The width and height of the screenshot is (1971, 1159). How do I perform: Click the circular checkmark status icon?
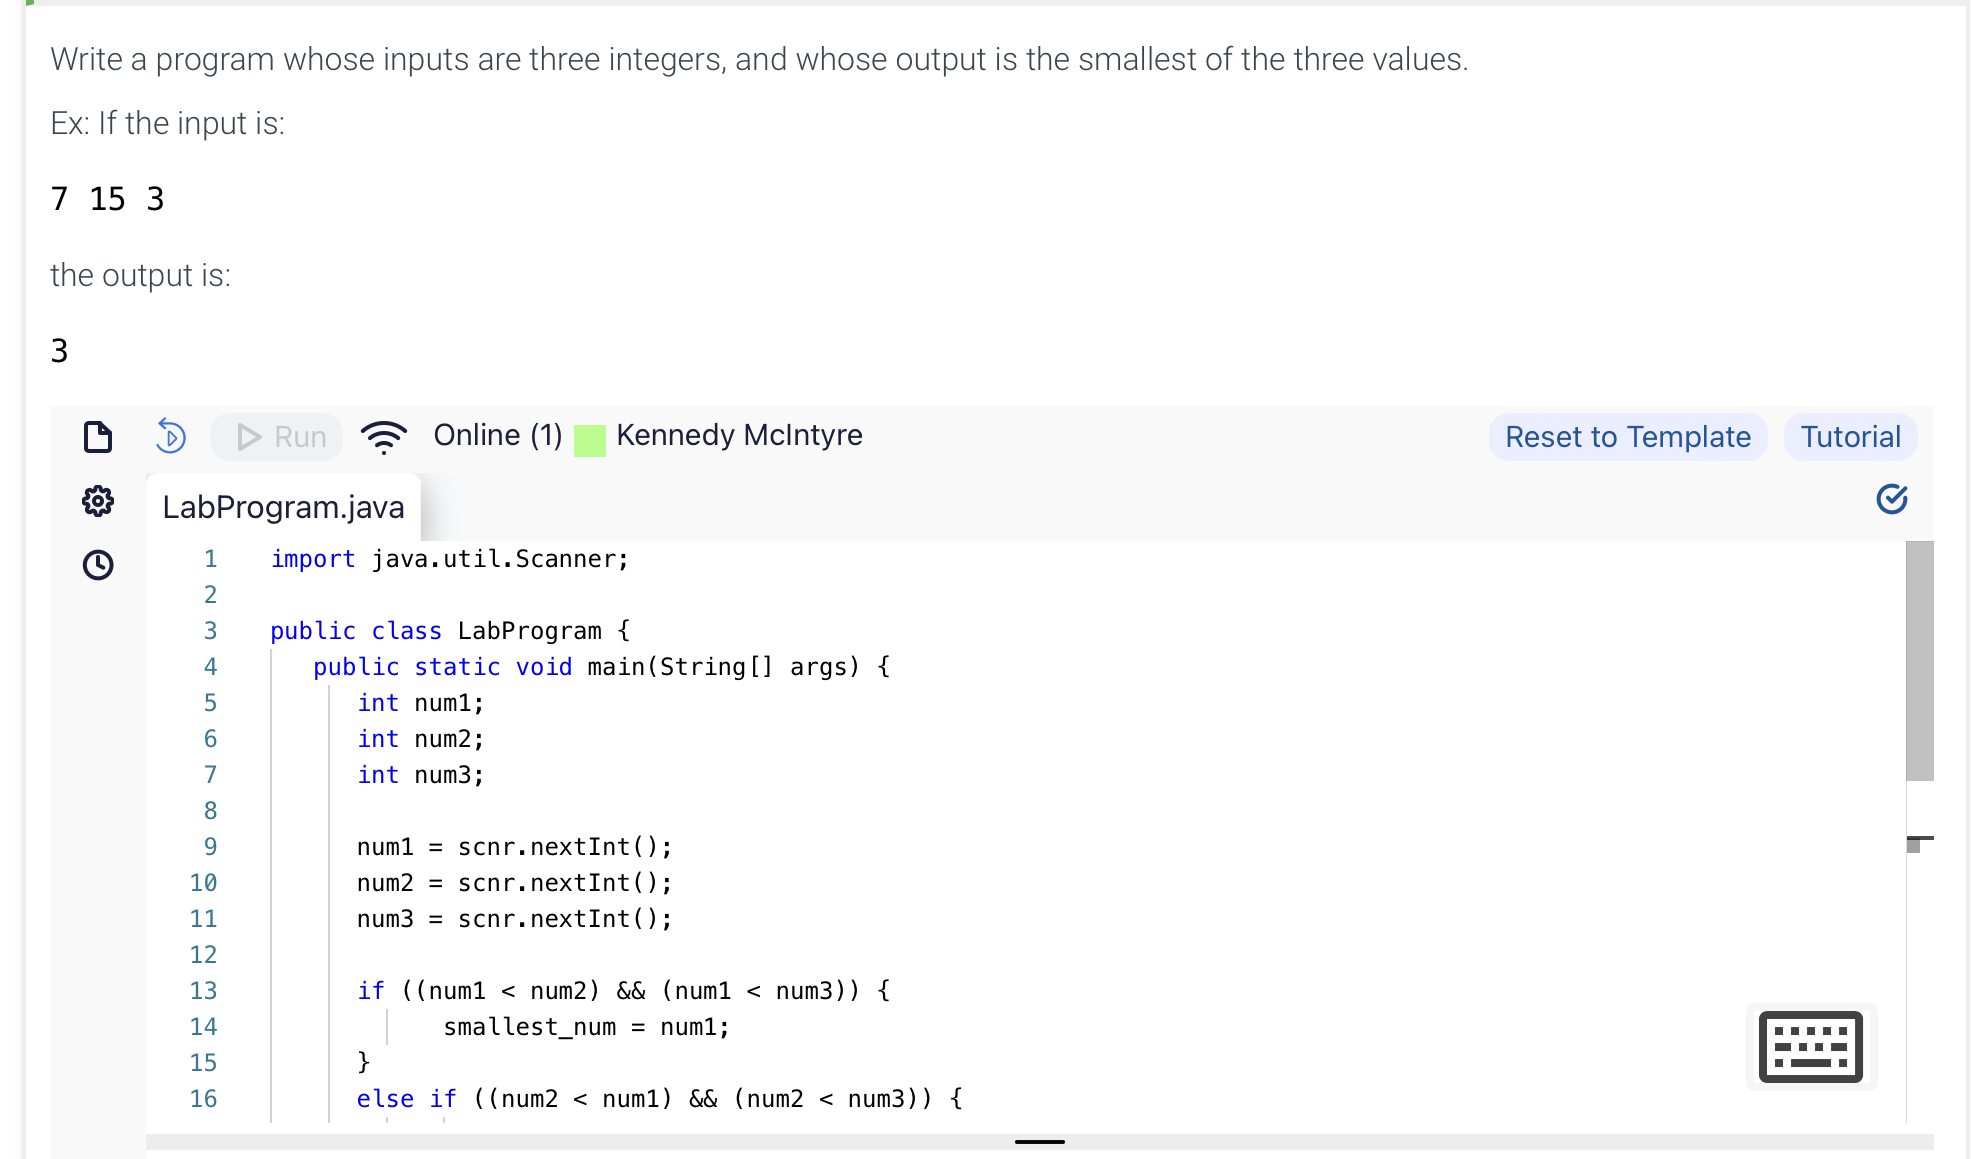click(x=1891, y=498)
